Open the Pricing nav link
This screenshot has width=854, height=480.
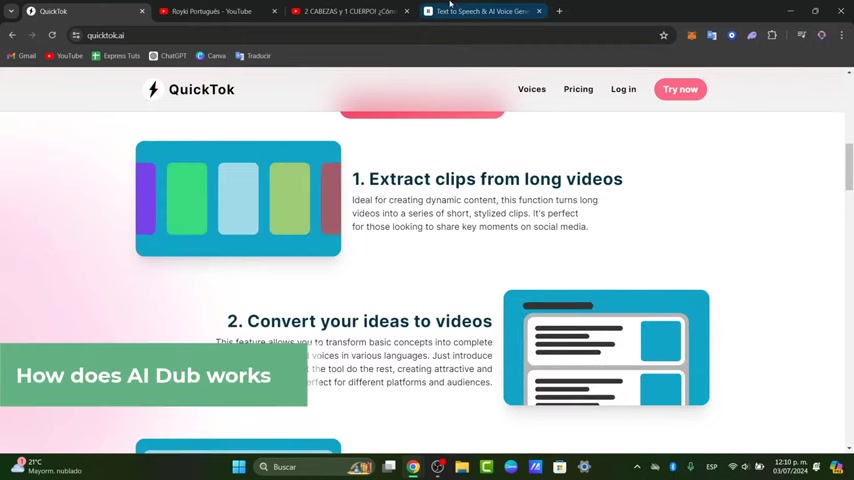(x=578, y=89)
